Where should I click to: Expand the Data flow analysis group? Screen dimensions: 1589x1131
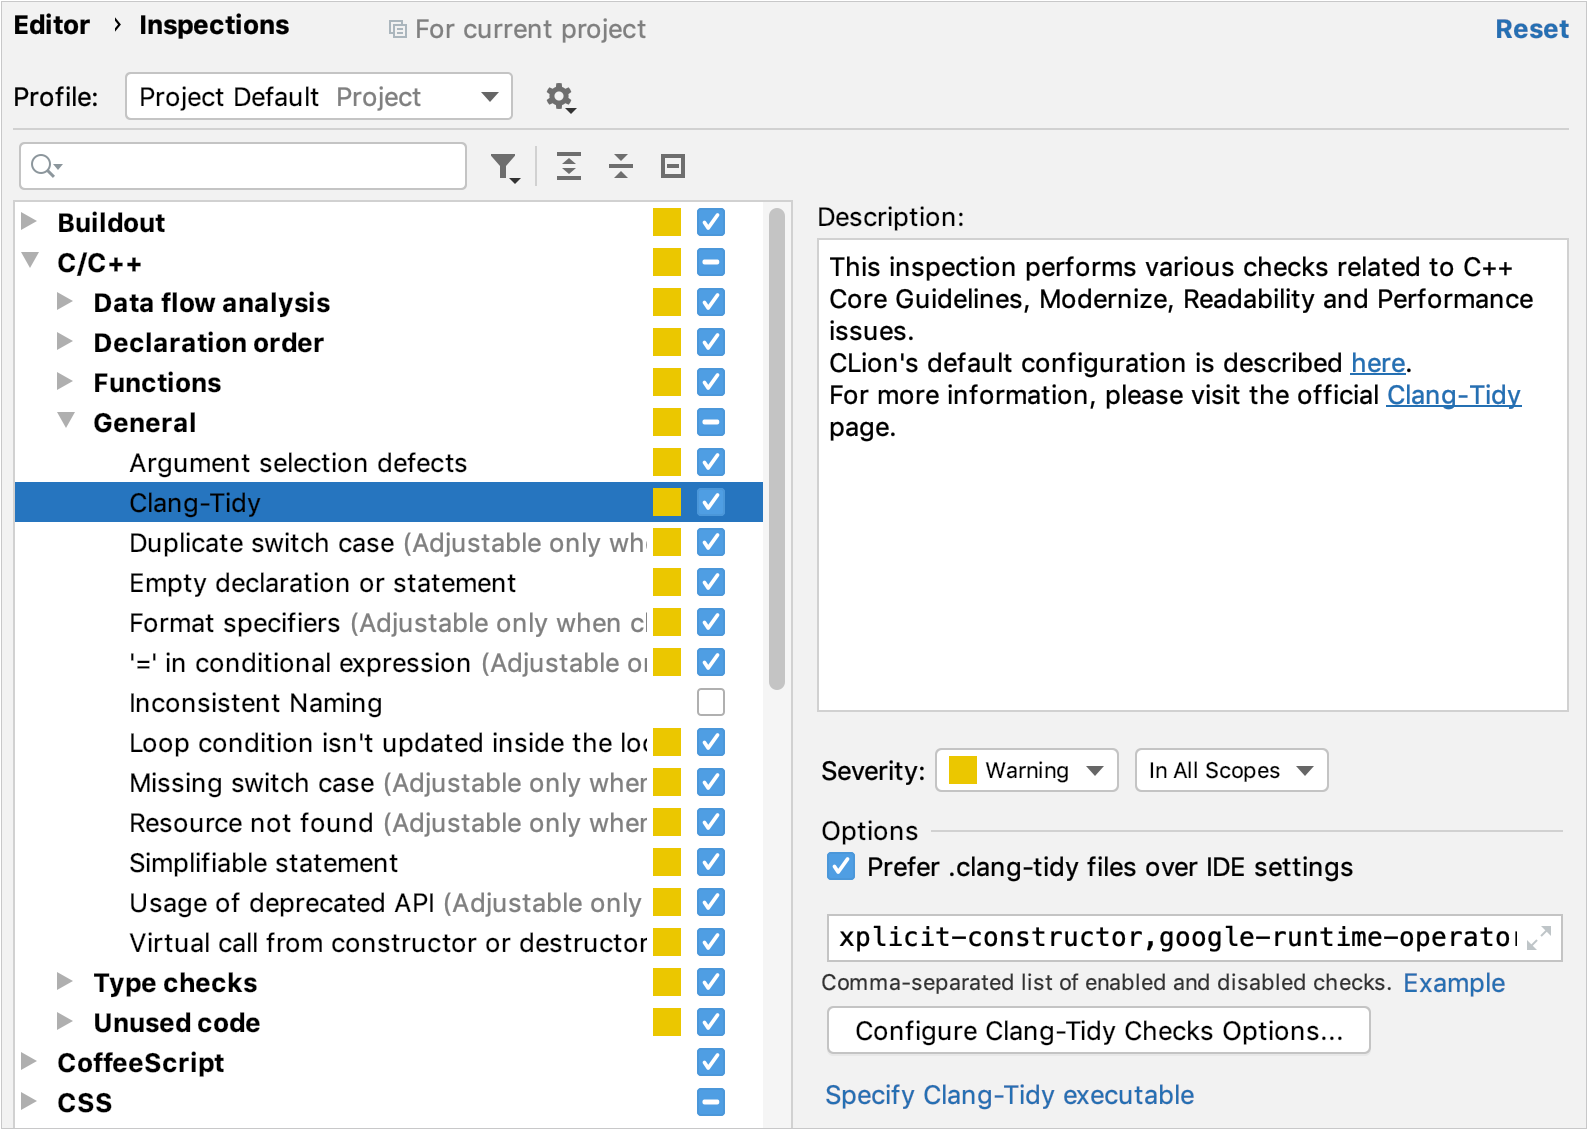pyautogui.click(x=65, y=302)
